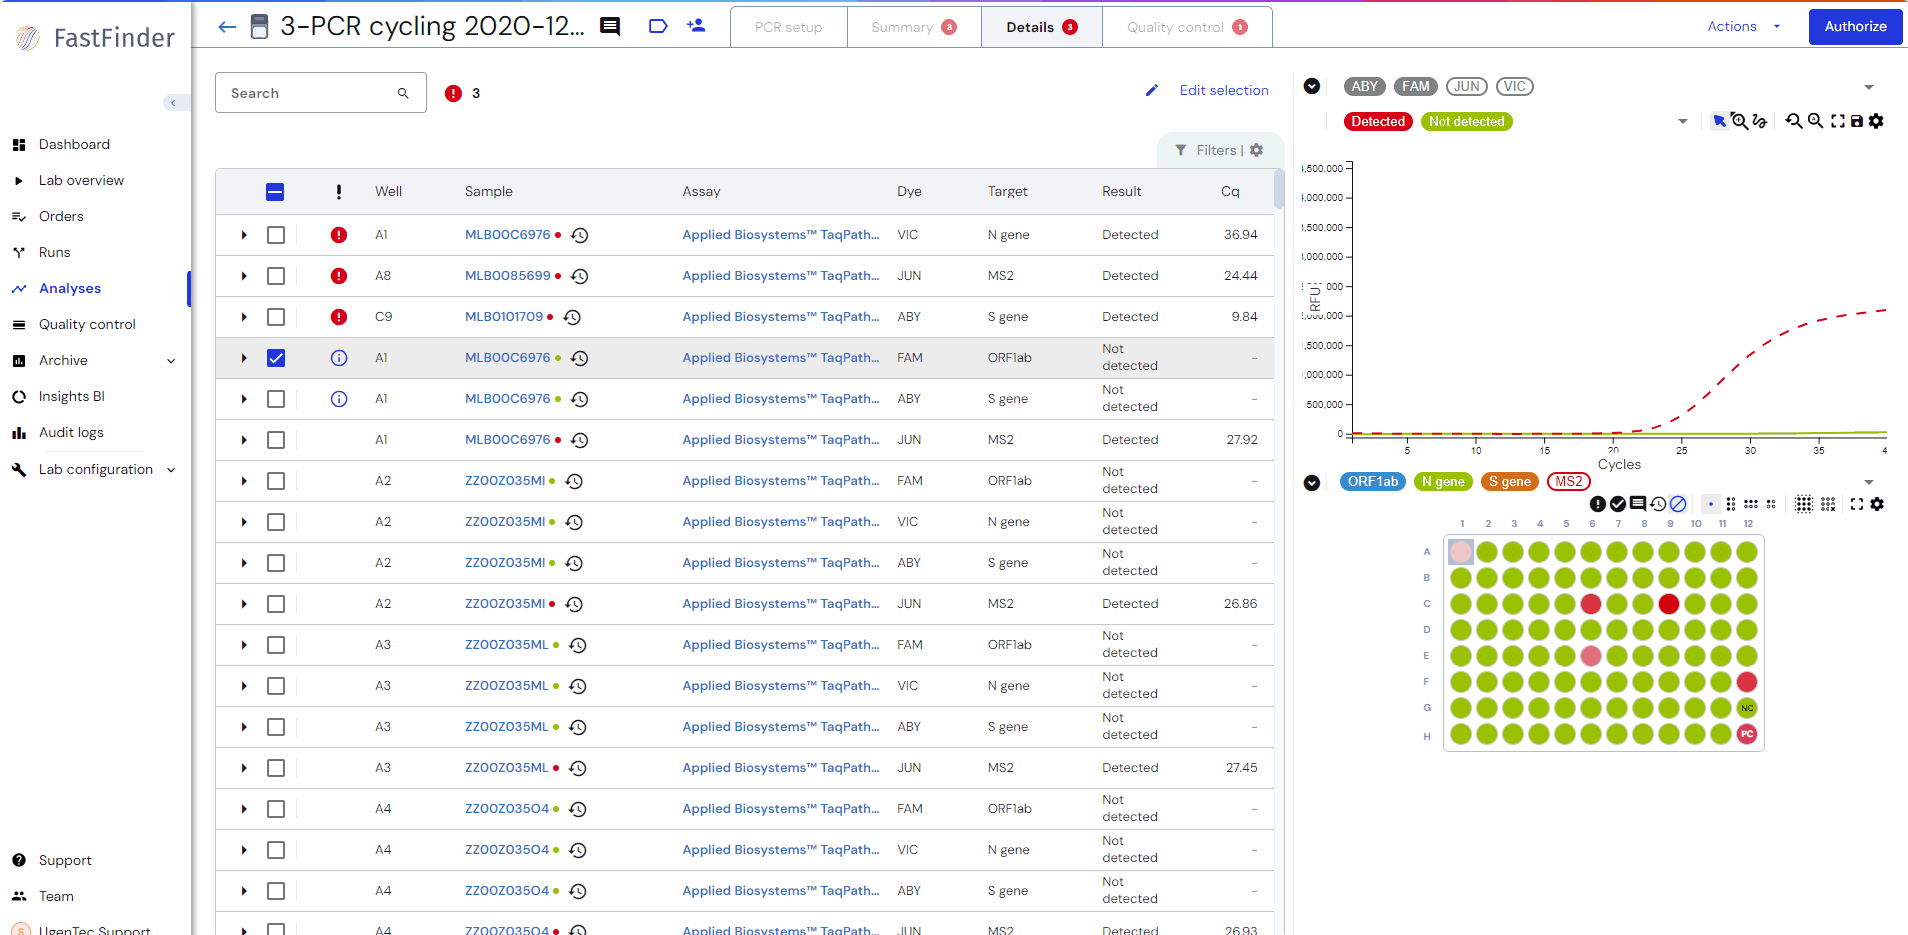Toggle the ABY dye filter chip
The height and width of the screenshot is (935, 1908).
(x=1364, y=86)
